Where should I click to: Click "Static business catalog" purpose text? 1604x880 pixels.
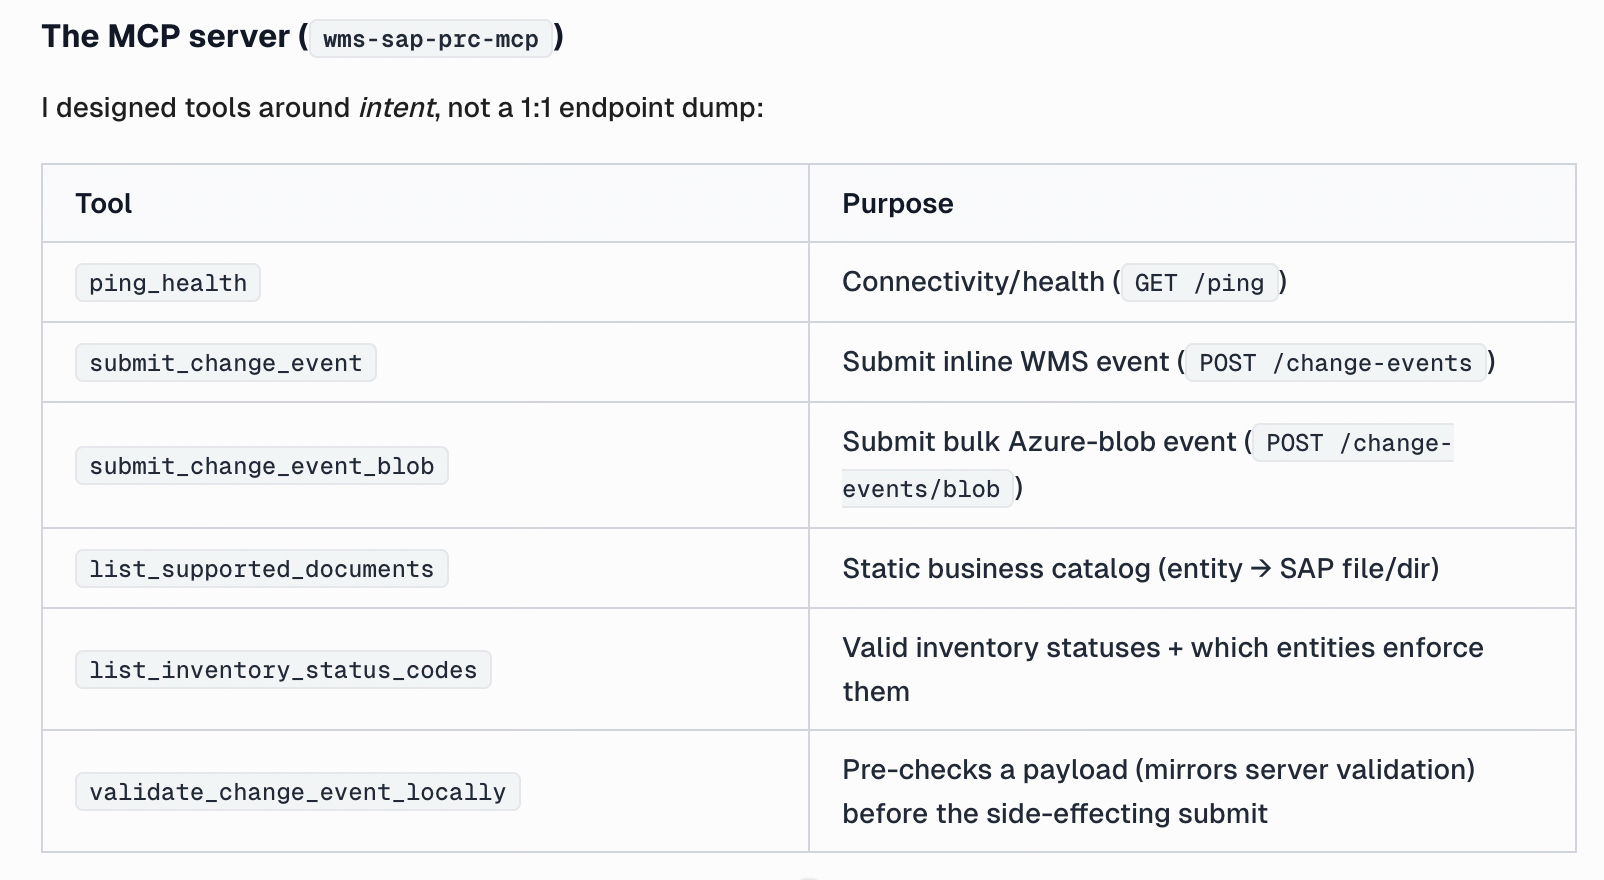point(996,569)
